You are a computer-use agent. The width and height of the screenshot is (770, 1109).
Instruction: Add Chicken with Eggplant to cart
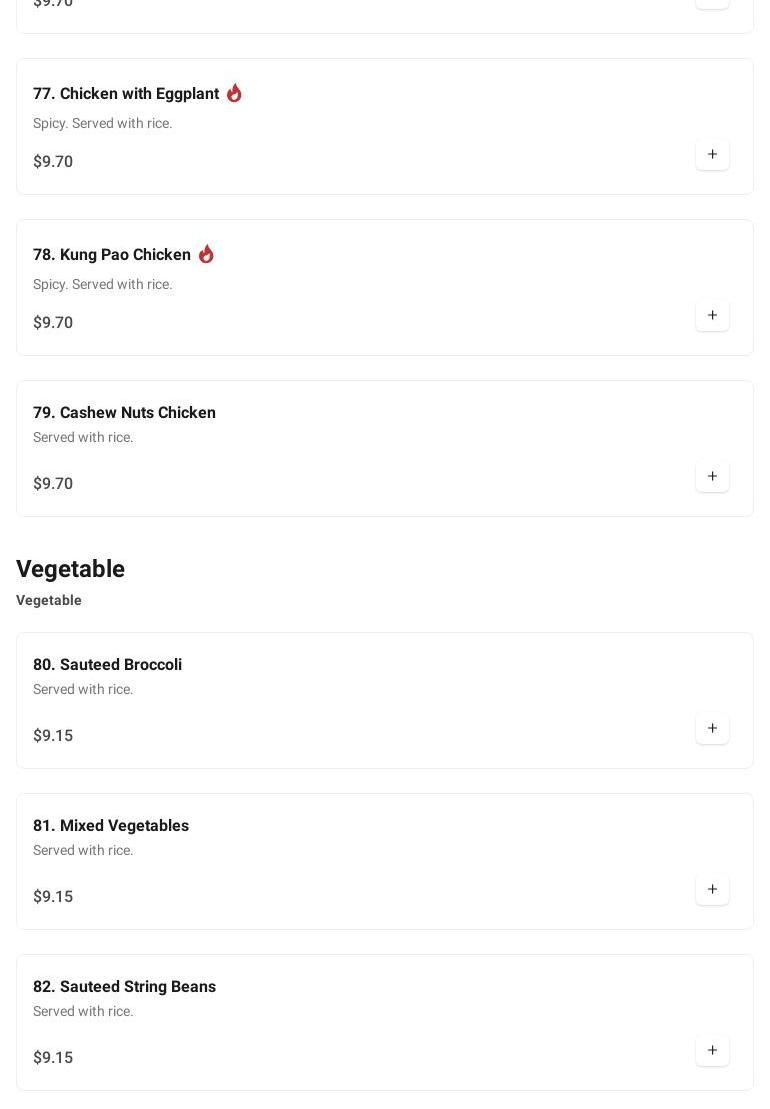[x=712, y=155]
